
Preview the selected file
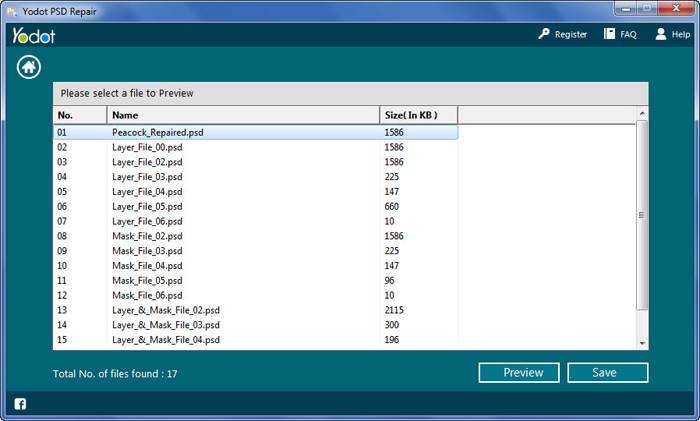[519, 373]
